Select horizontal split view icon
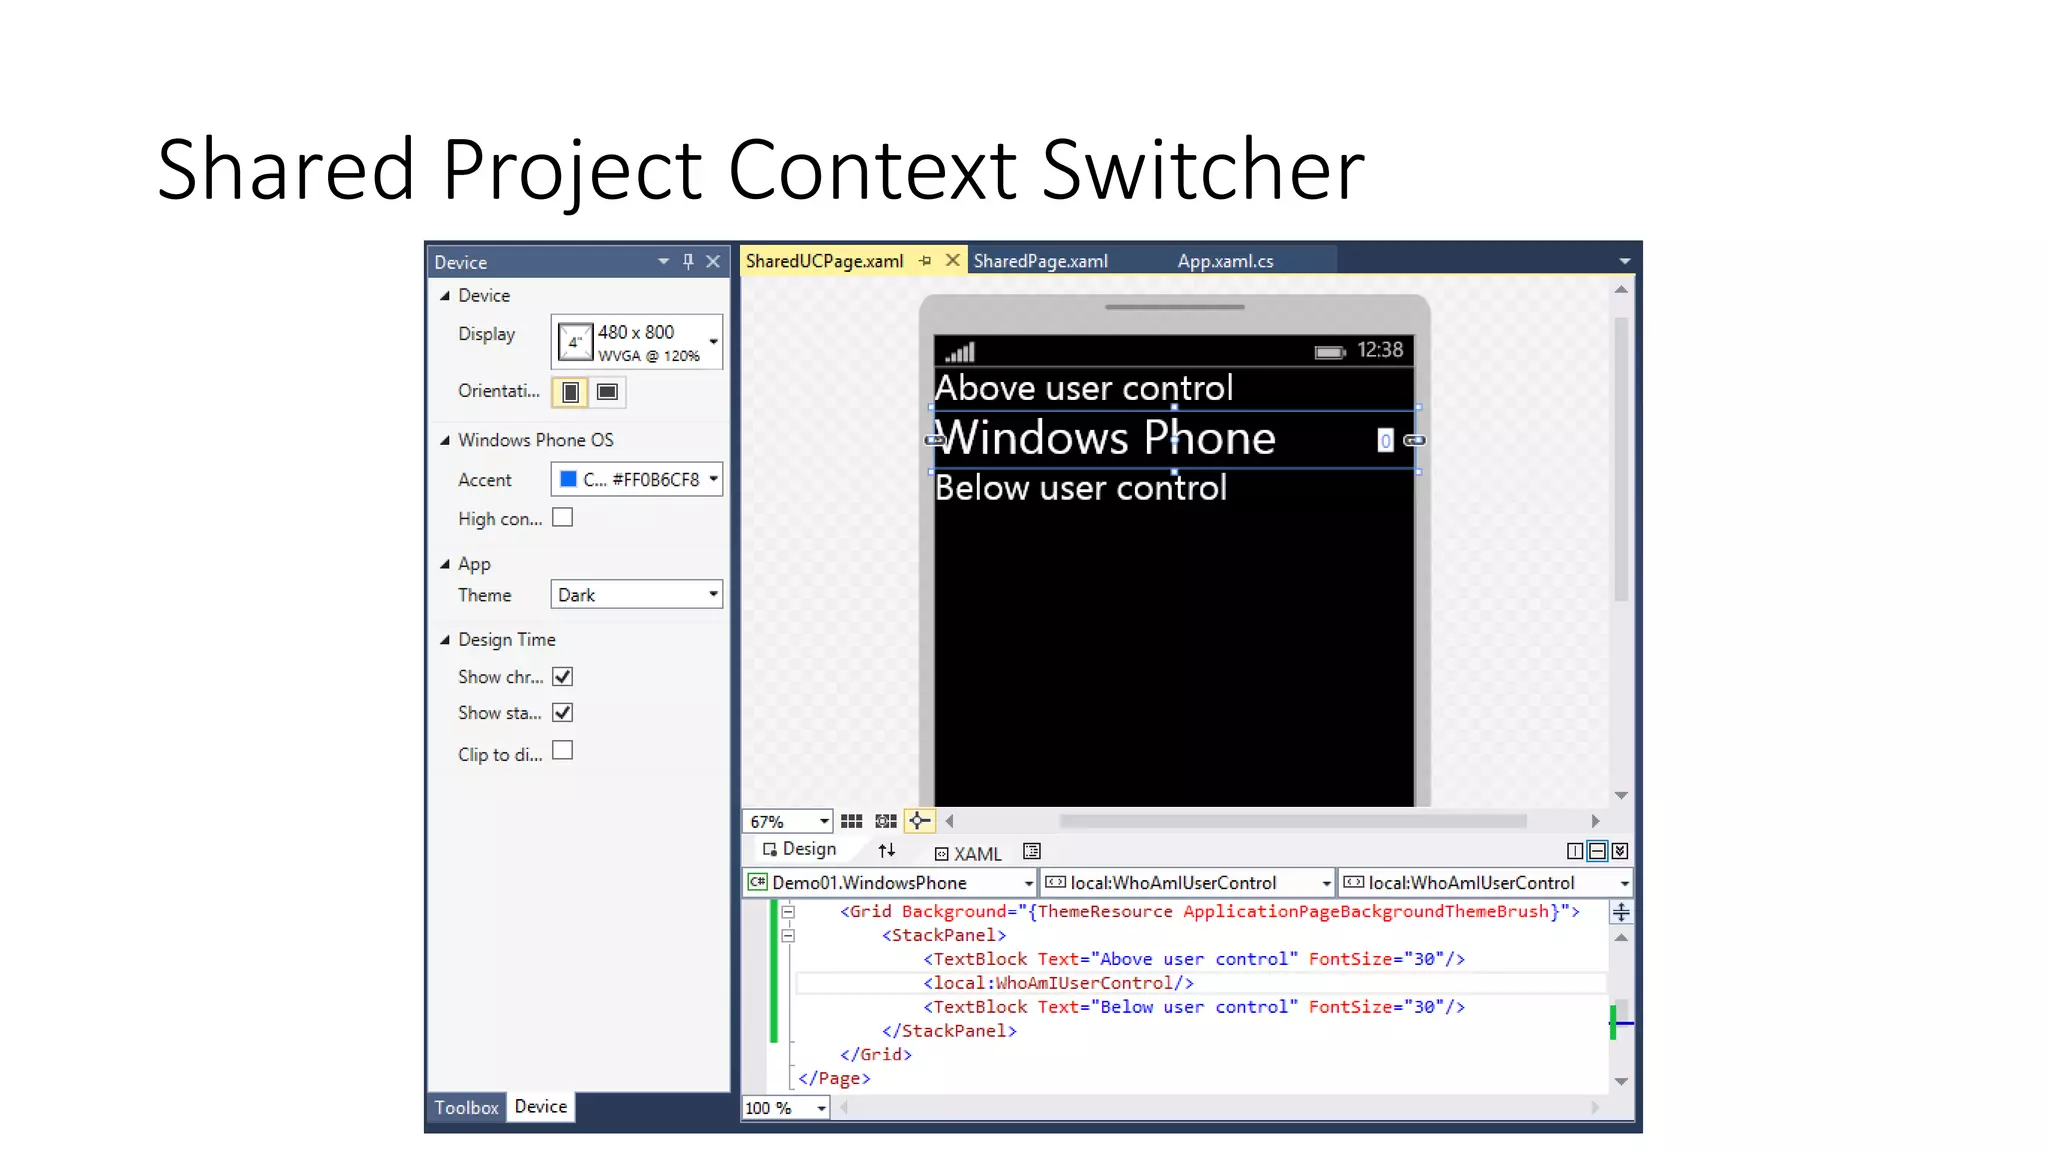This screenshot has height=1152, width=2048. click(1598, 851)
